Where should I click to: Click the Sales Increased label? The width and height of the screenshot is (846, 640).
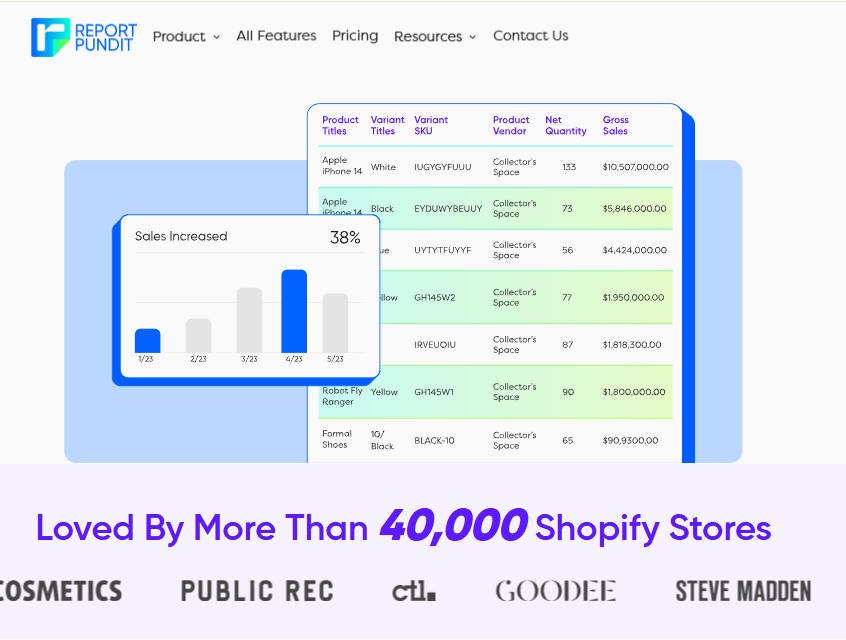tap(181, 236)
